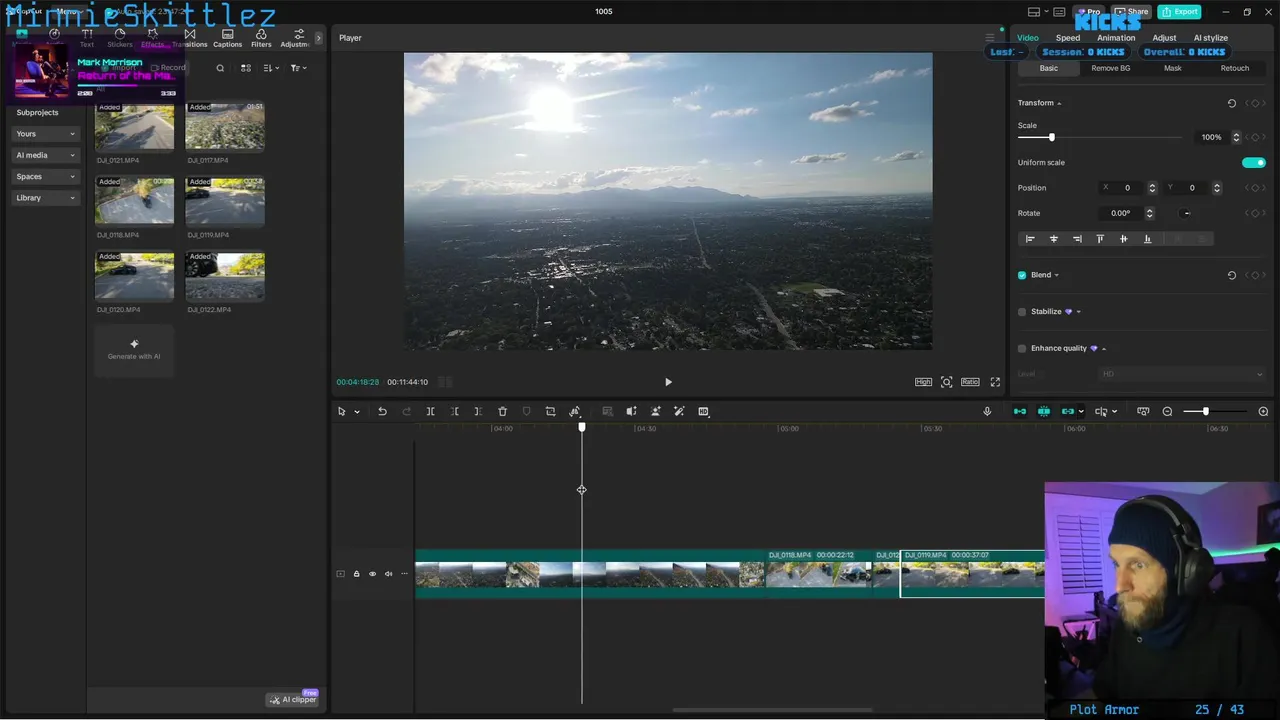Redo the last undone edit
The width and height of the screenshot is (1280, 720).
tap(406, 411)
